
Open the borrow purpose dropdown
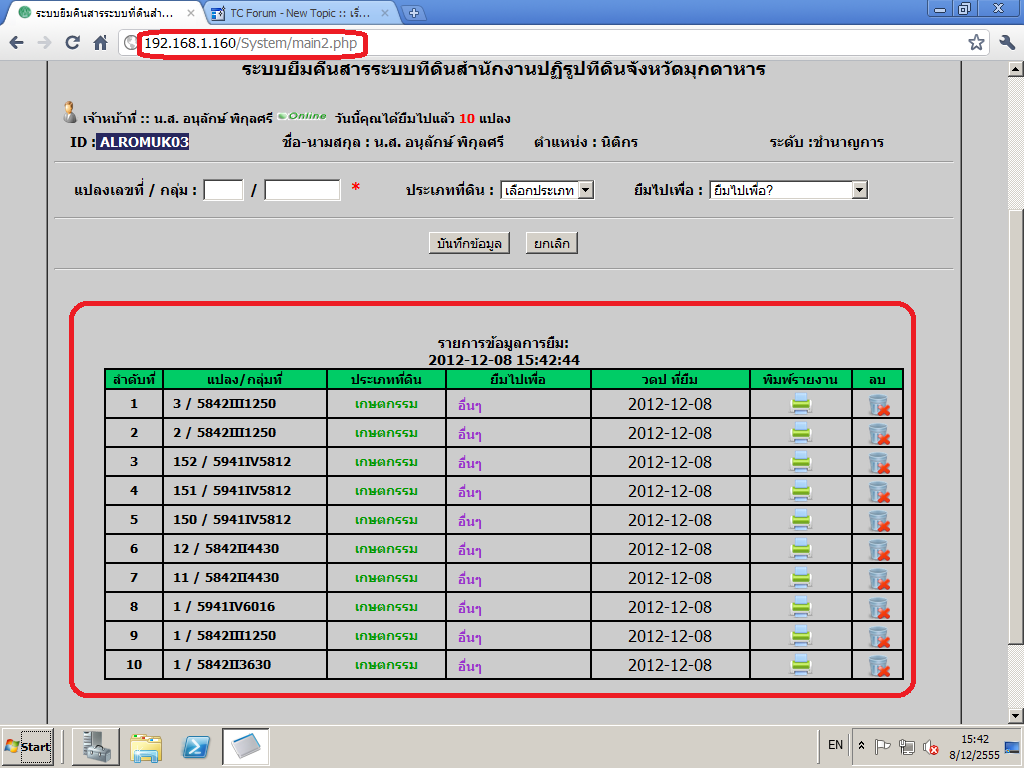[x=788, y=190]
